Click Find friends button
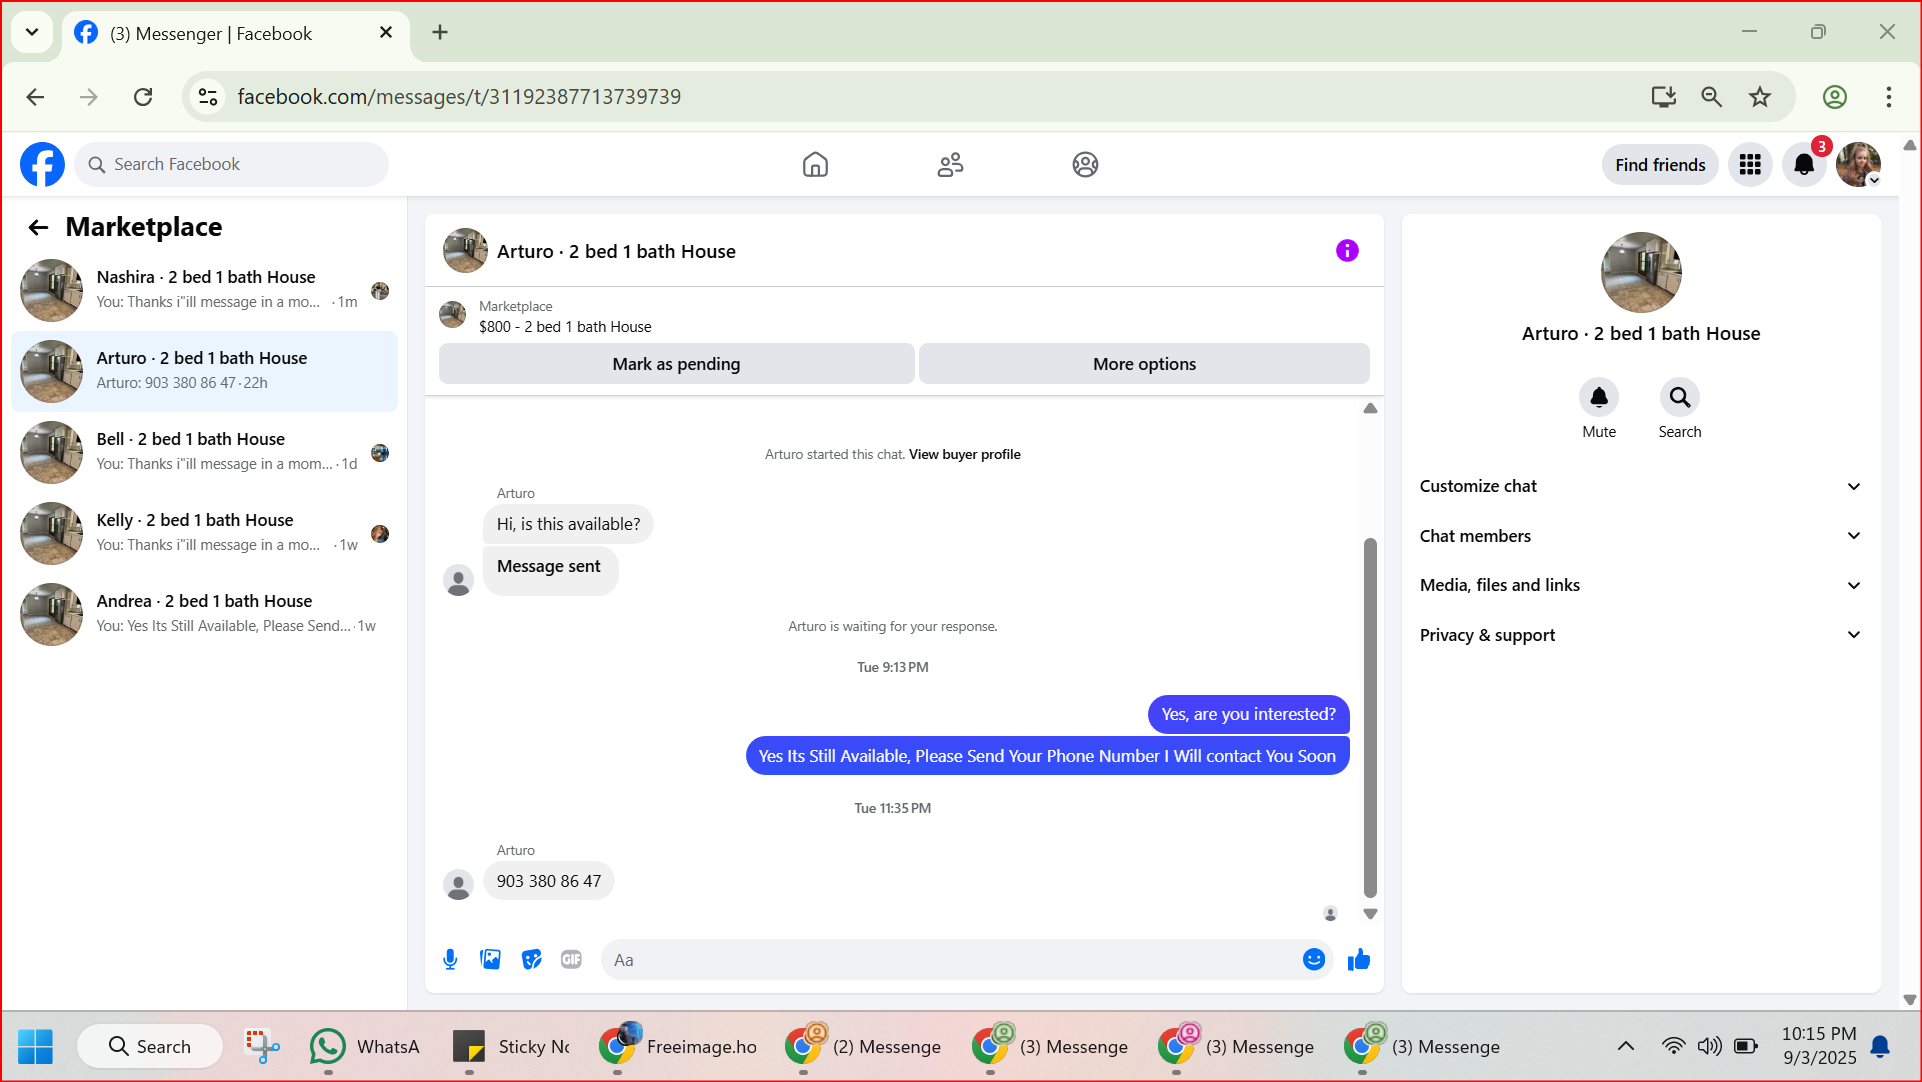Screen dimensions: 1922x1082 tap(1660, 165)
